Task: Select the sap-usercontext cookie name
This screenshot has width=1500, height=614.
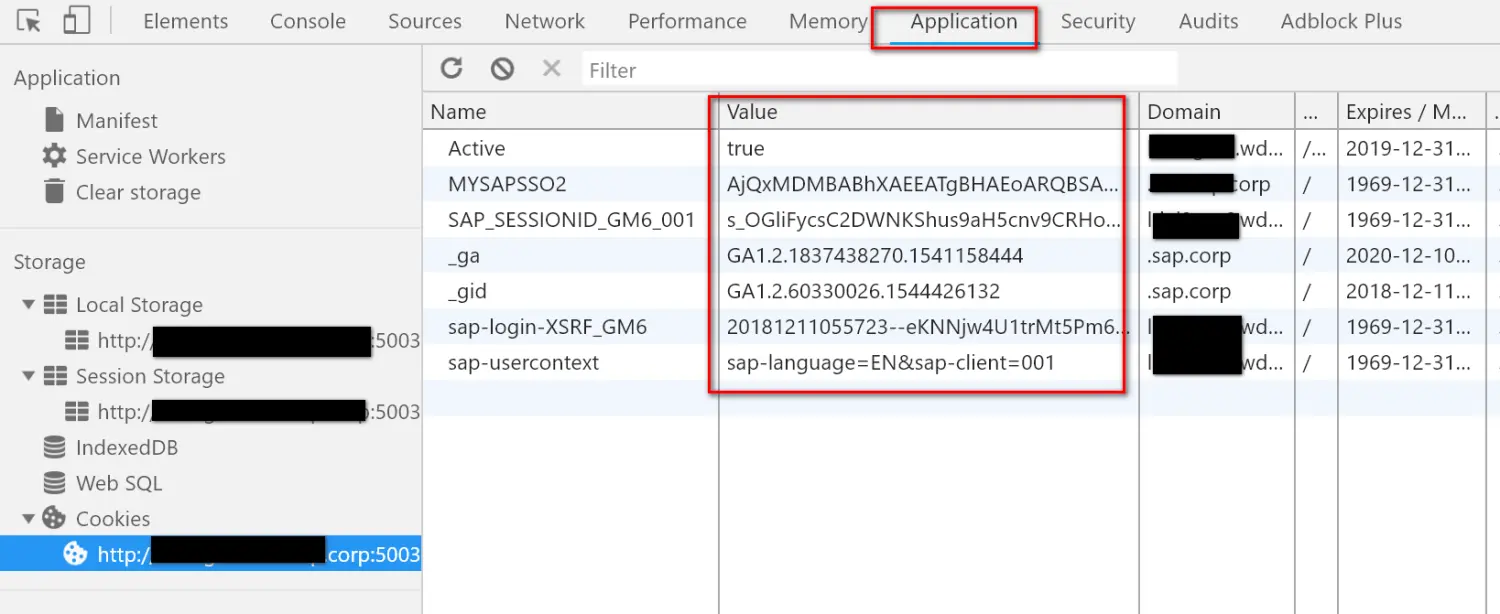Action: point(523,363)
